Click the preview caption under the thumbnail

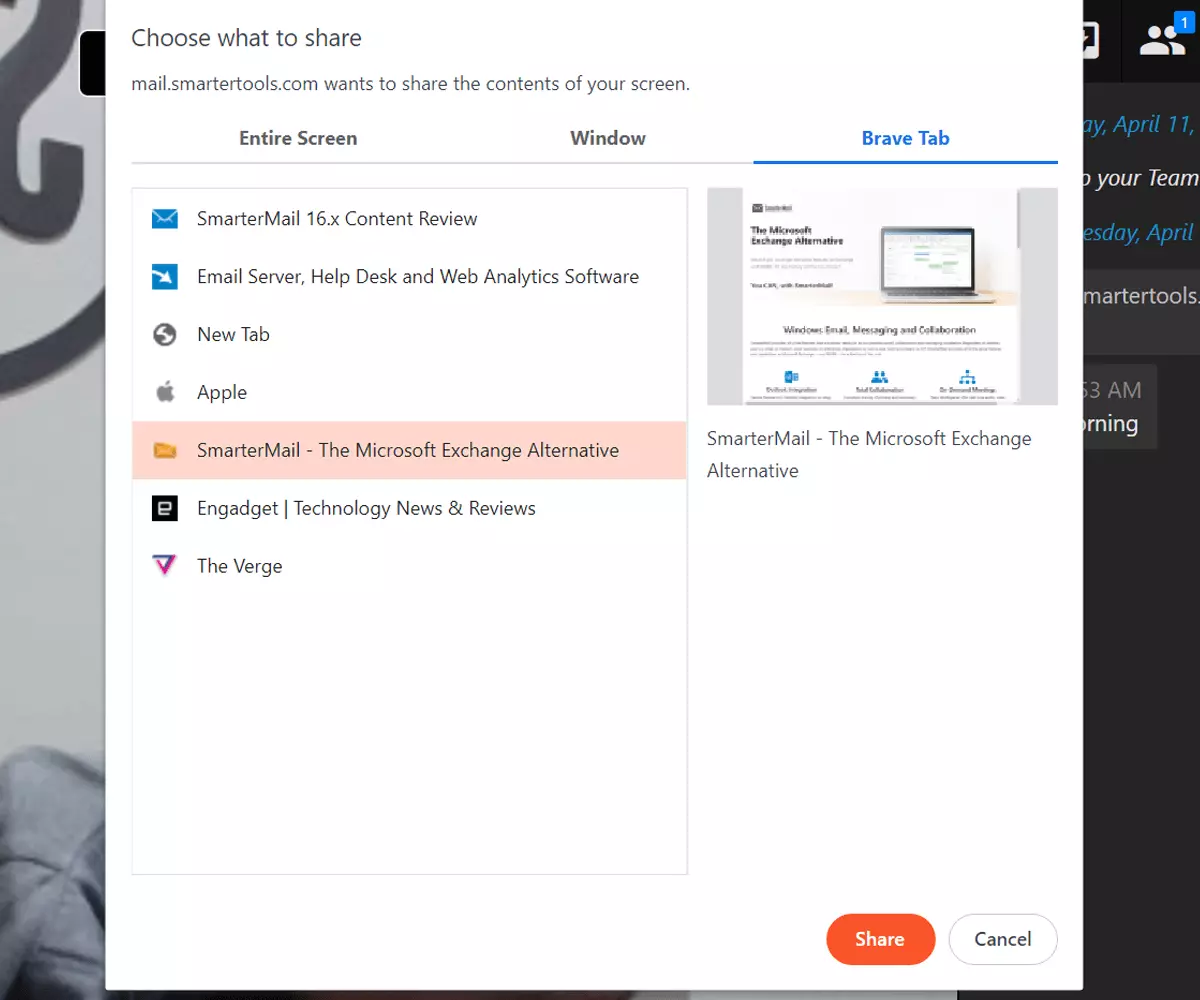point(869,455)
